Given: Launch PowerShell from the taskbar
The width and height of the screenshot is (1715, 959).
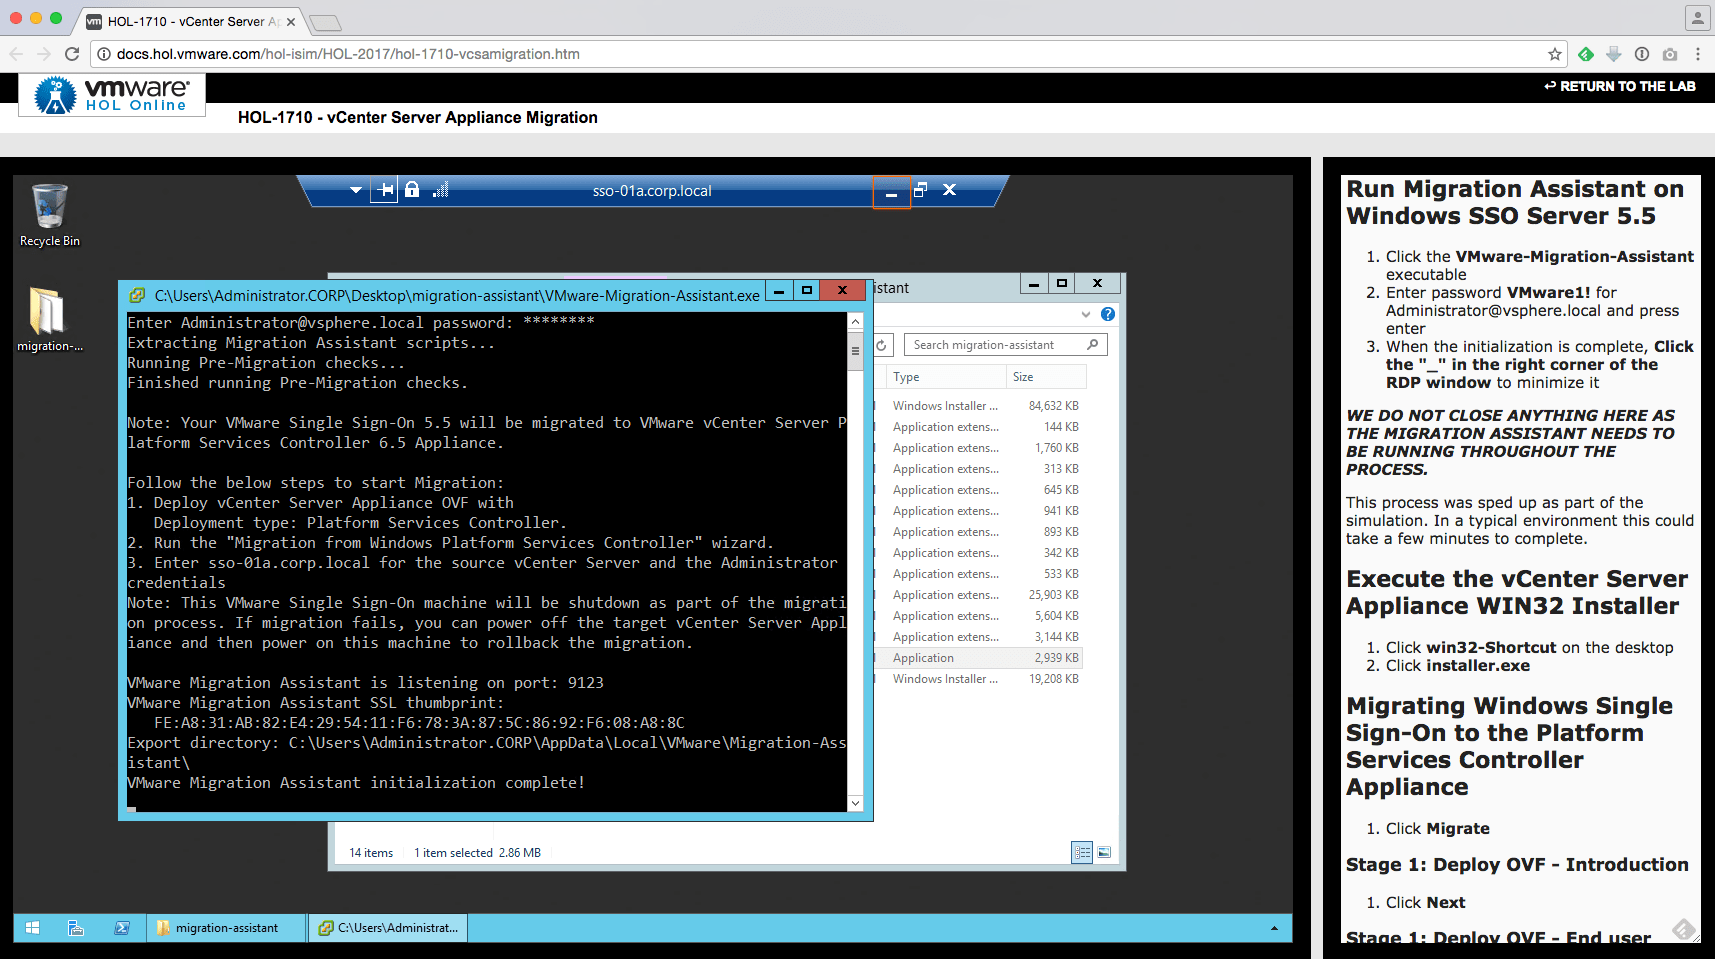Looking at the screenshot, I should pos(122,928).
